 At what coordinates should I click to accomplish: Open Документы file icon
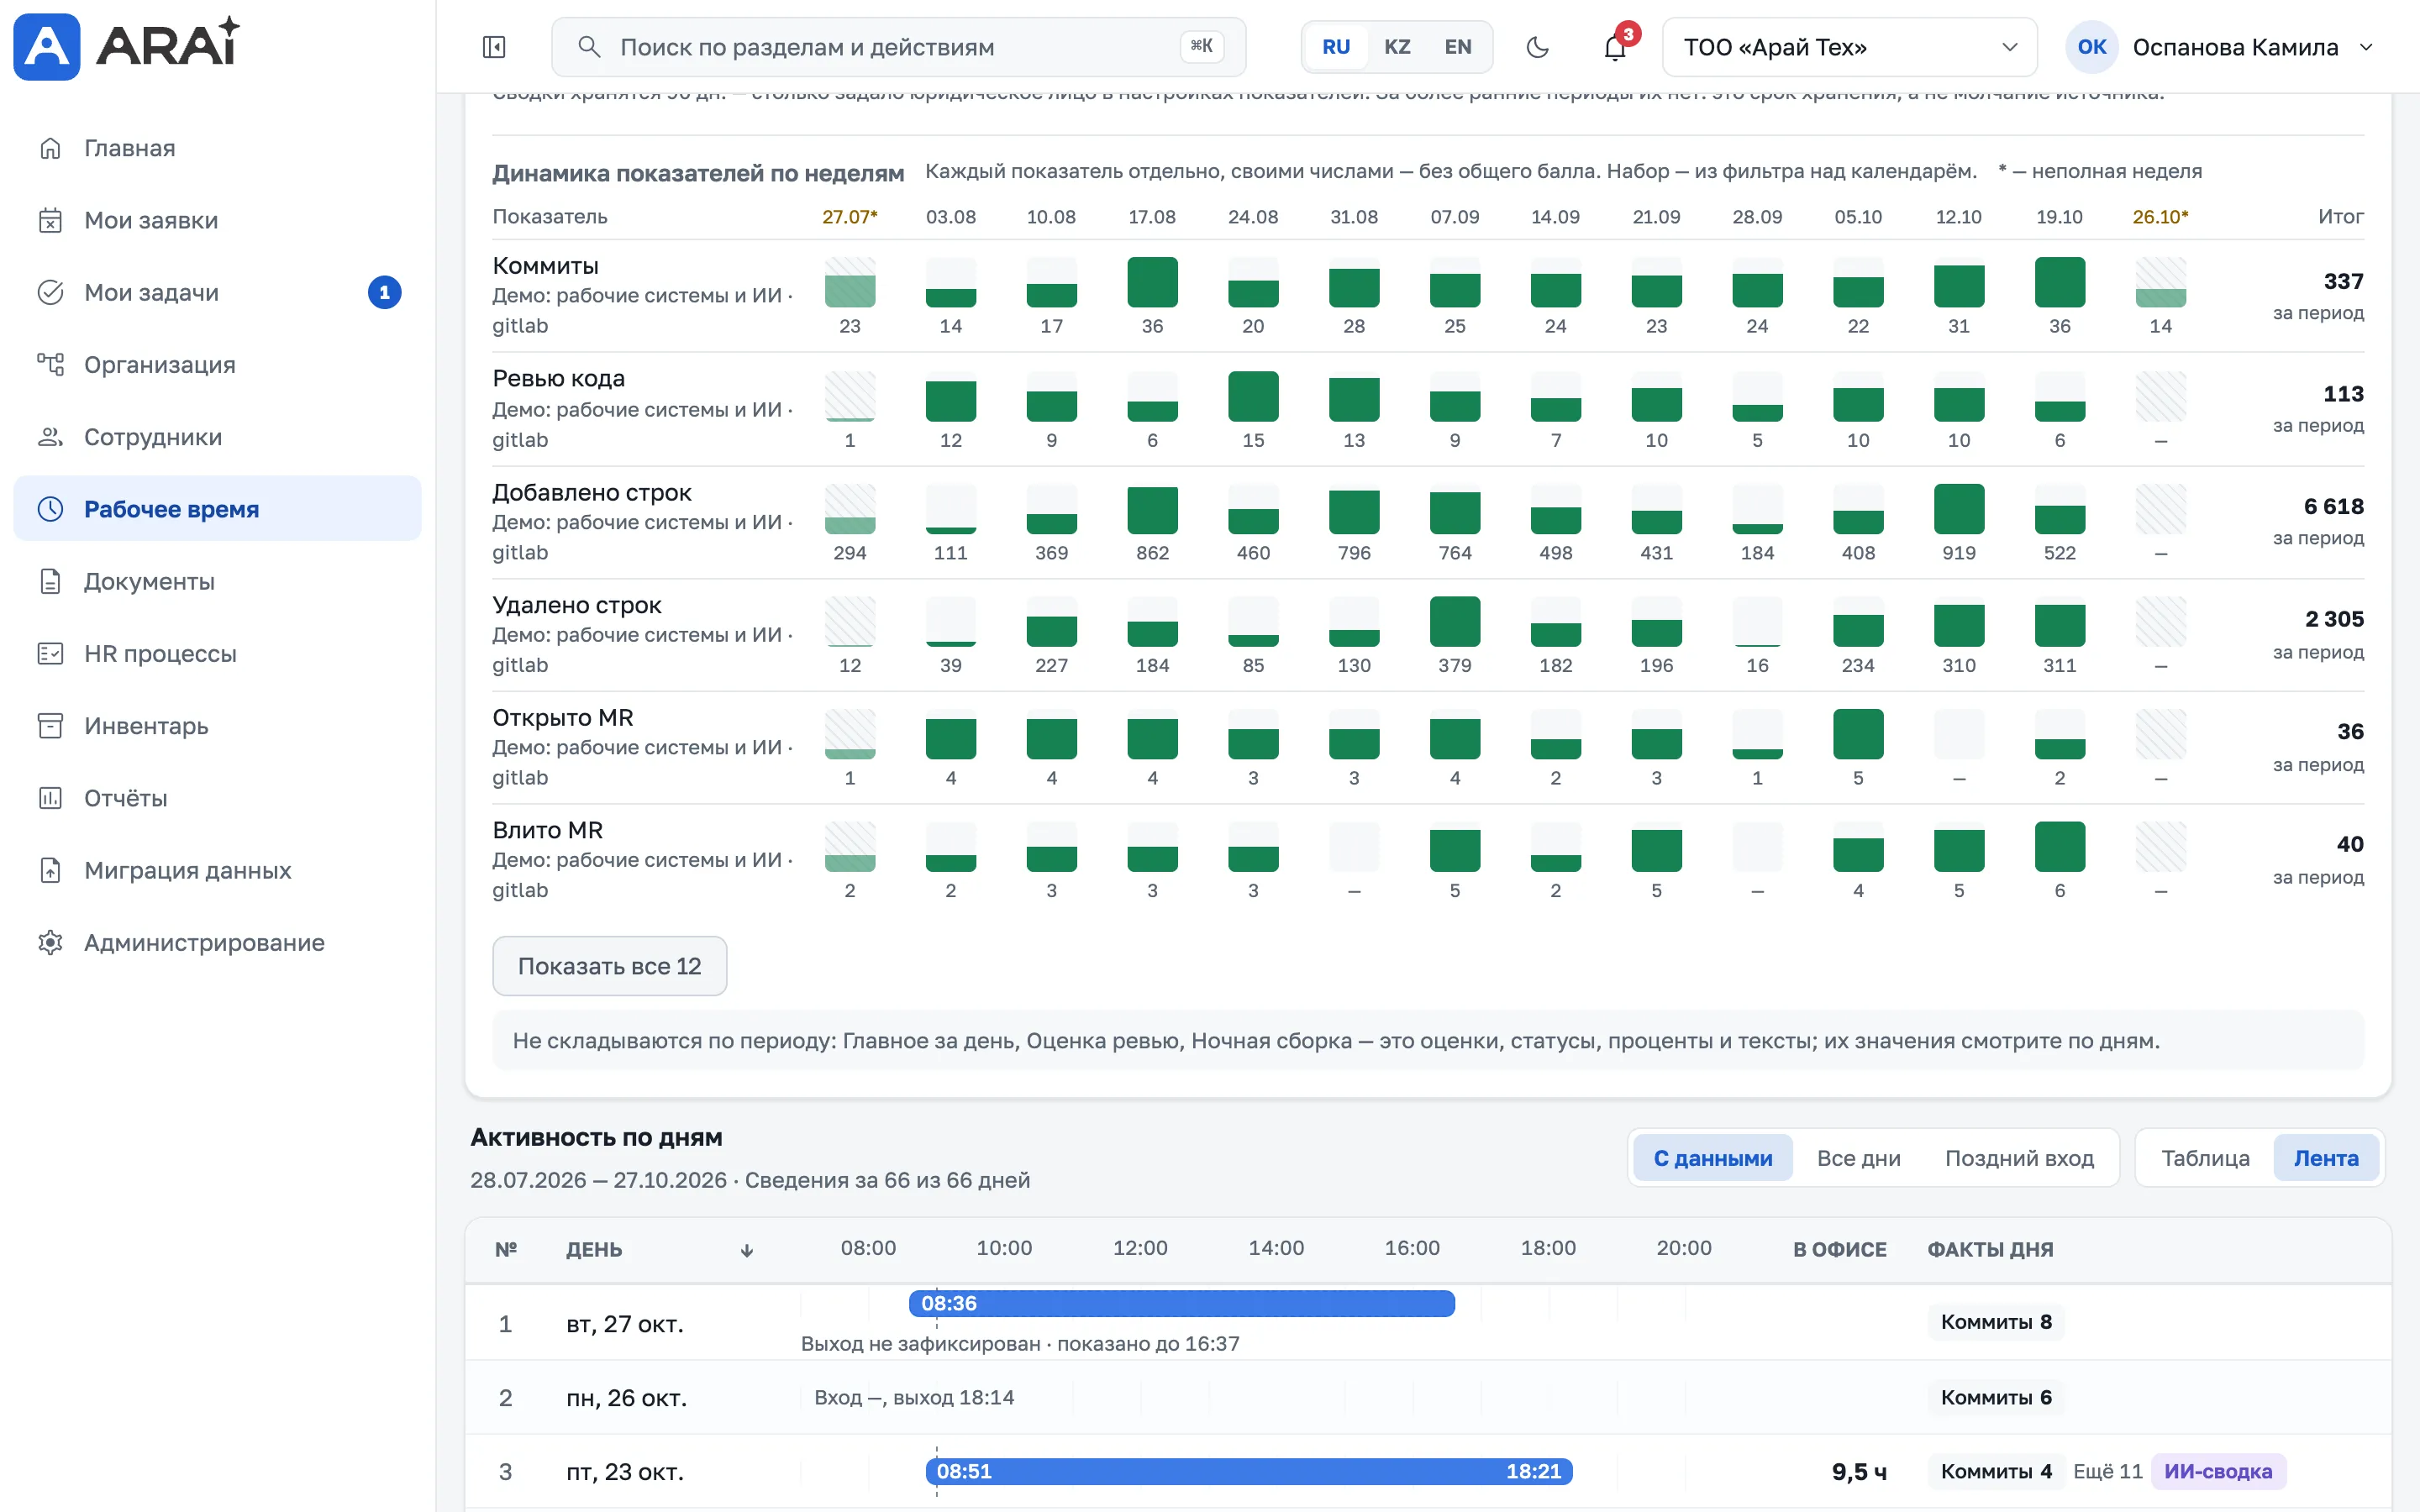click(x=50, y=581)
